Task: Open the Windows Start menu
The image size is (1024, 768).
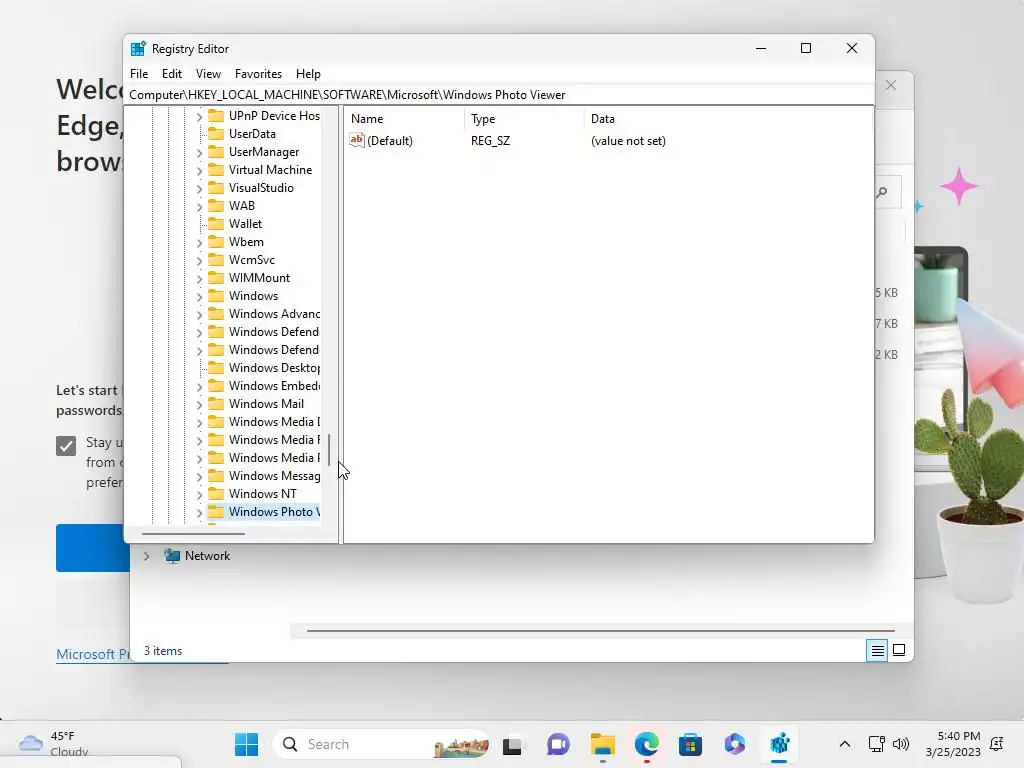Action: tap(246, 744)
